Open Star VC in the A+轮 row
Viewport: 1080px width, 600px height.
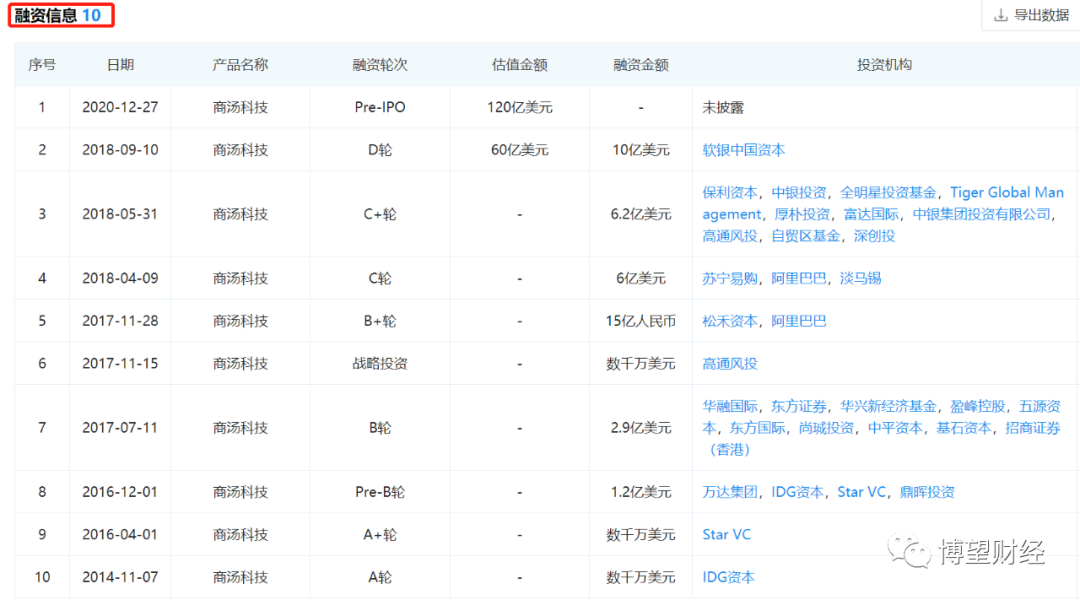pyautogui.click(x=726, y=535)
